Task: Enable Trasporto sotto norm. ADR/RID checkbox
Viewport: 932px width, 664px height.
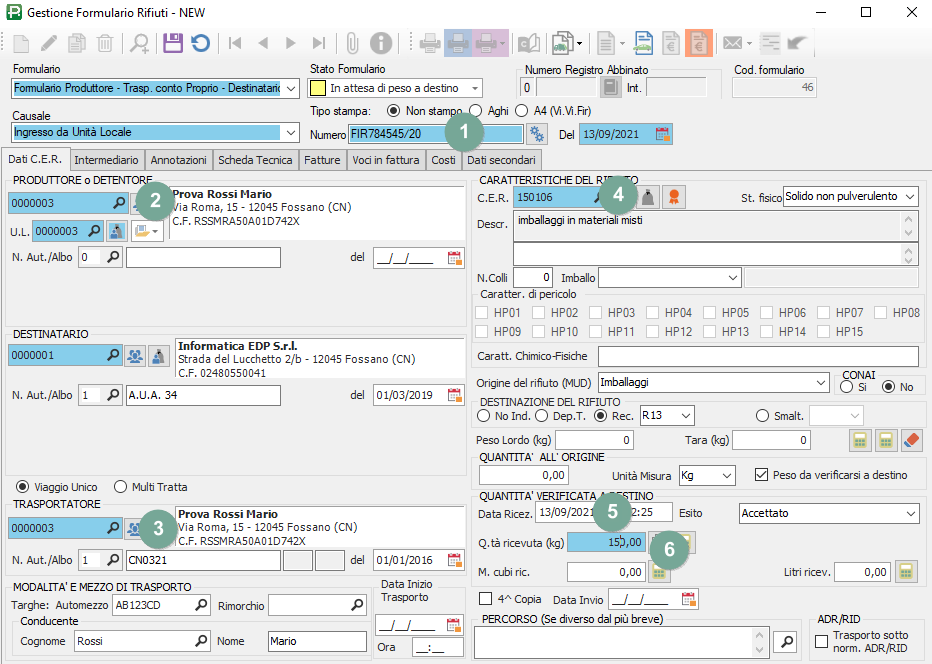Action: (x=822, y=641)
